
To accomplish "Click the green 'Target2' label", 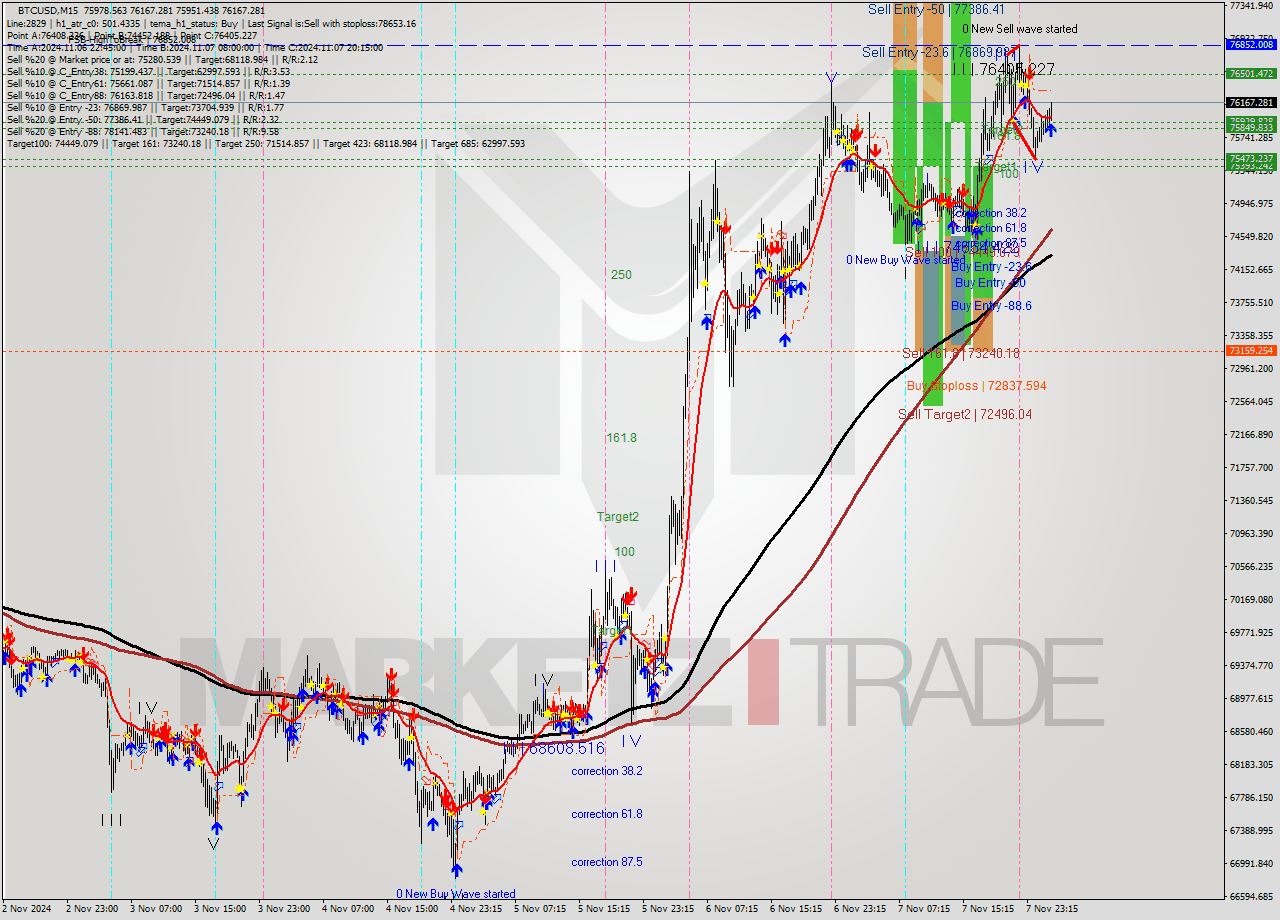I will (618, 517).
